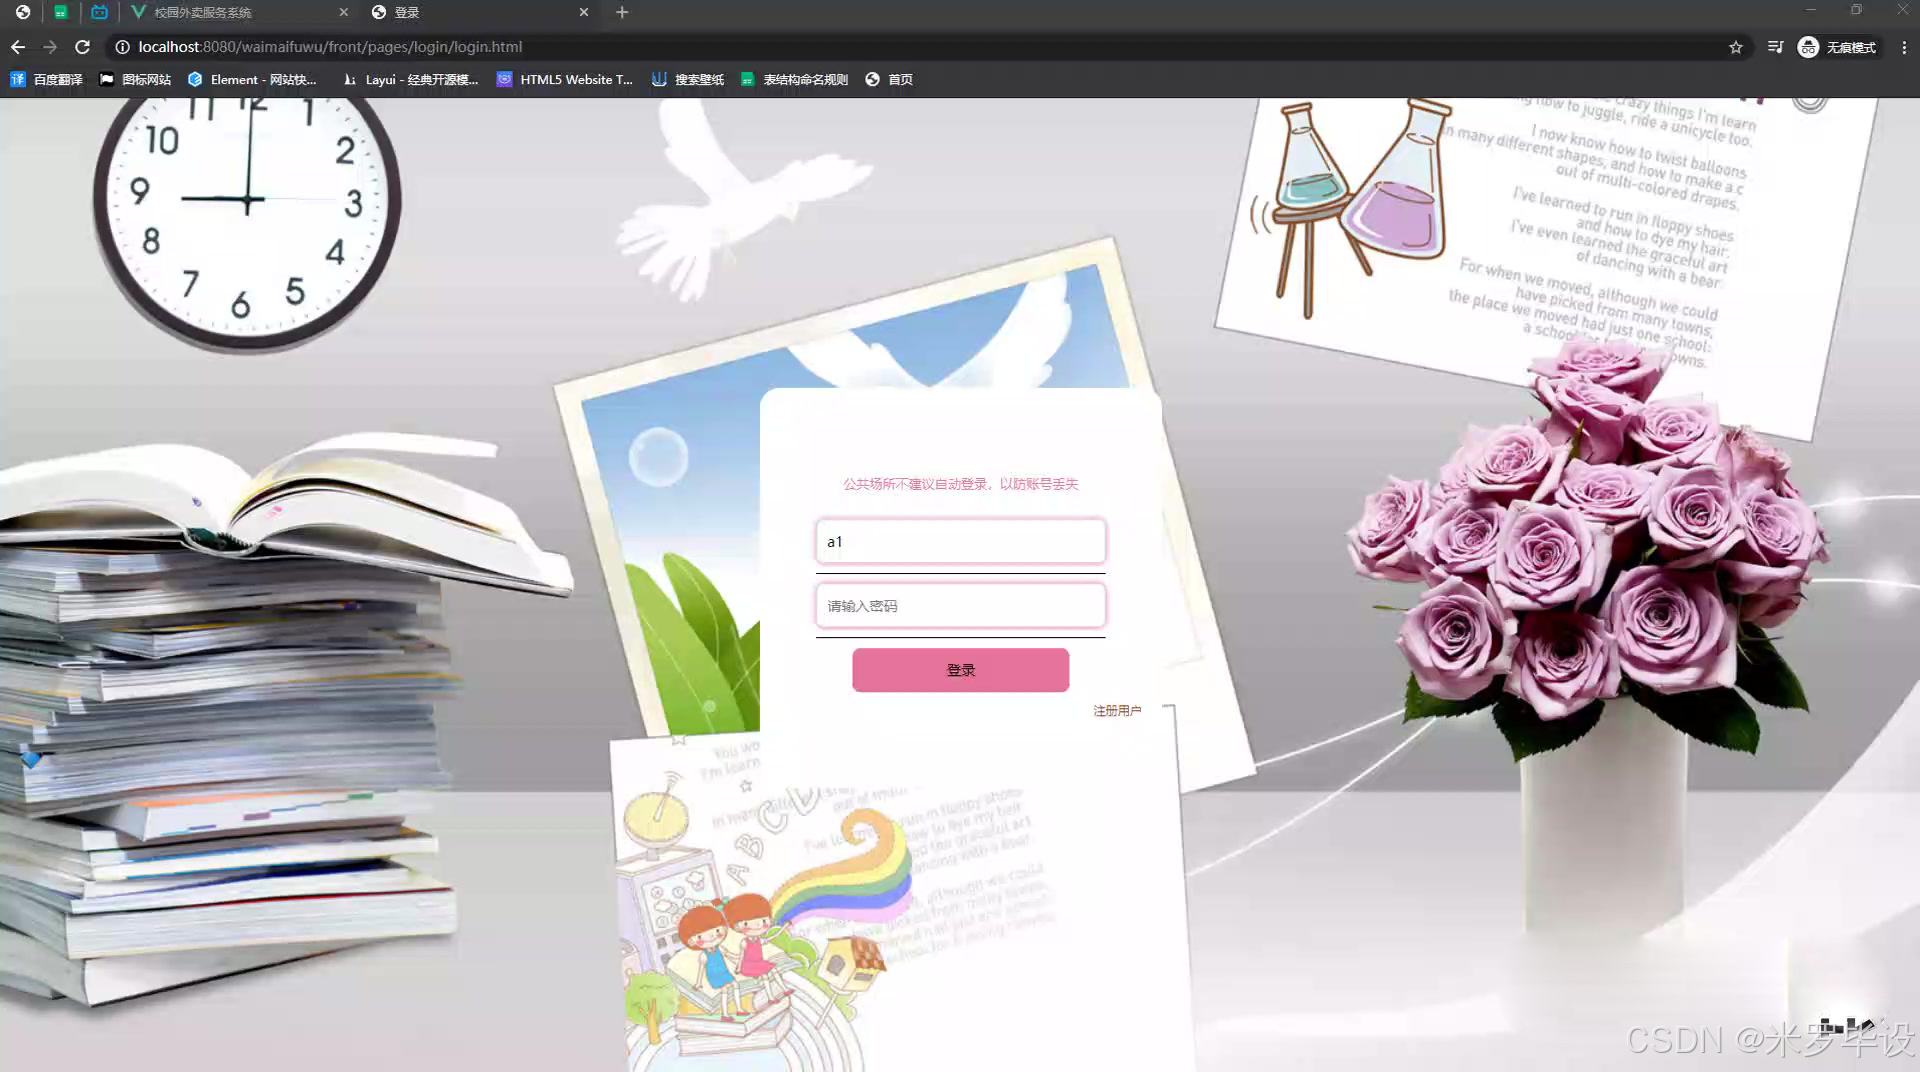Open the 图标网站 bookmark
Viewport: 1920px width, 1072px height.
click(135, 79)
